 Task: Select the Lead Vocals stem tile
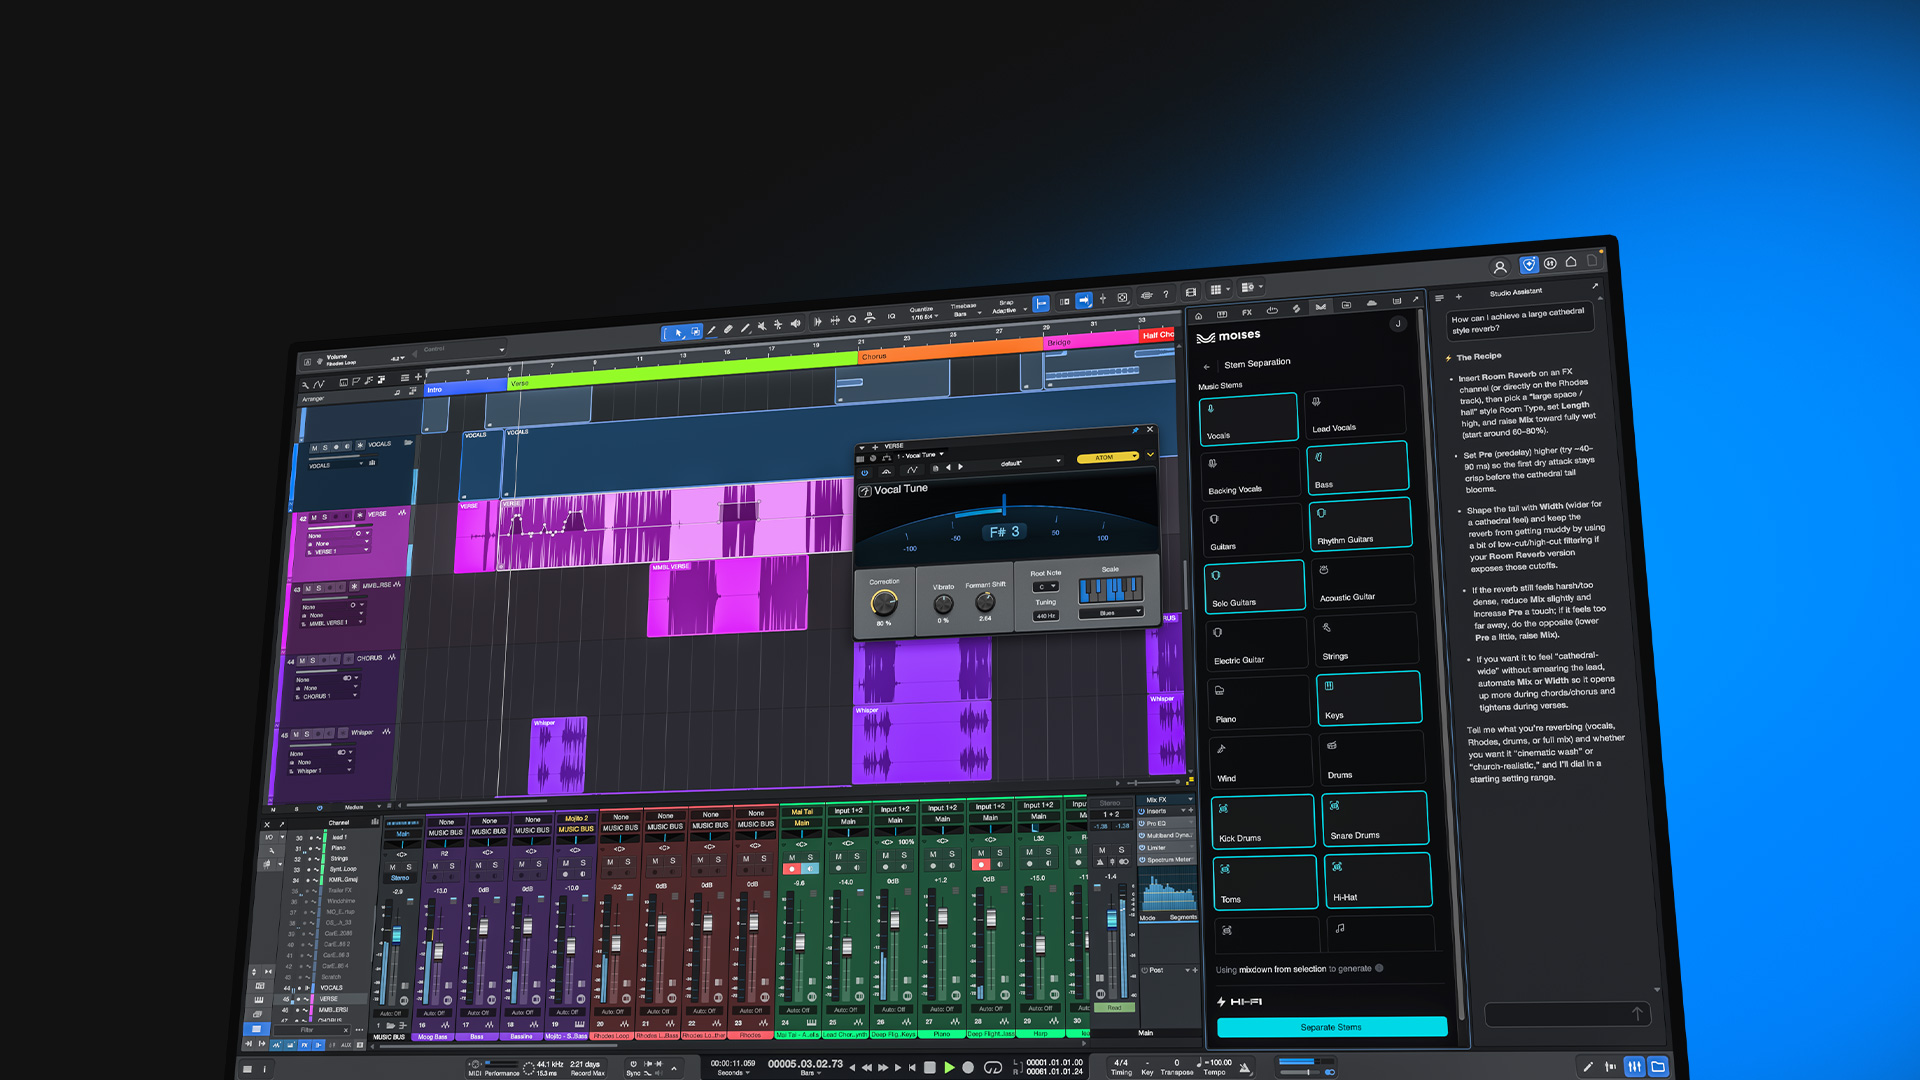[x=1355, y=412]
